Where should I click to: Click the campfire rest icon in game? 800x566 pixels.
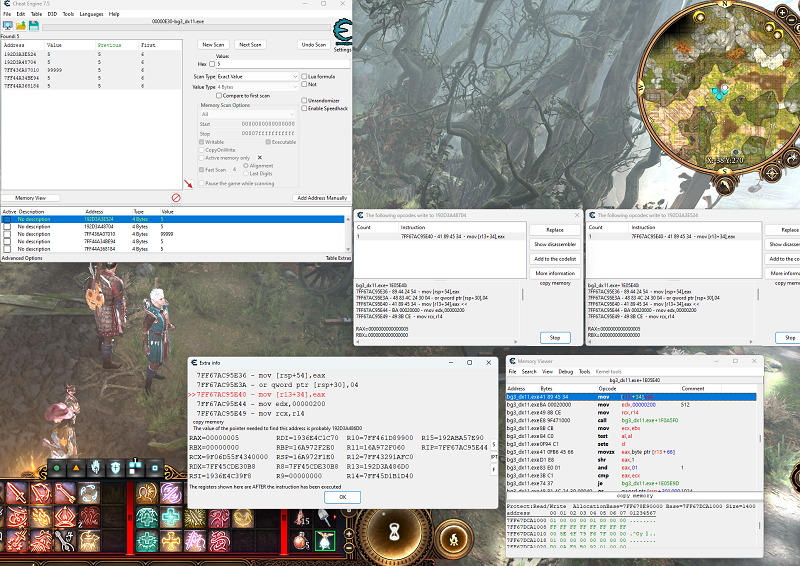click(x=454, y=540)
